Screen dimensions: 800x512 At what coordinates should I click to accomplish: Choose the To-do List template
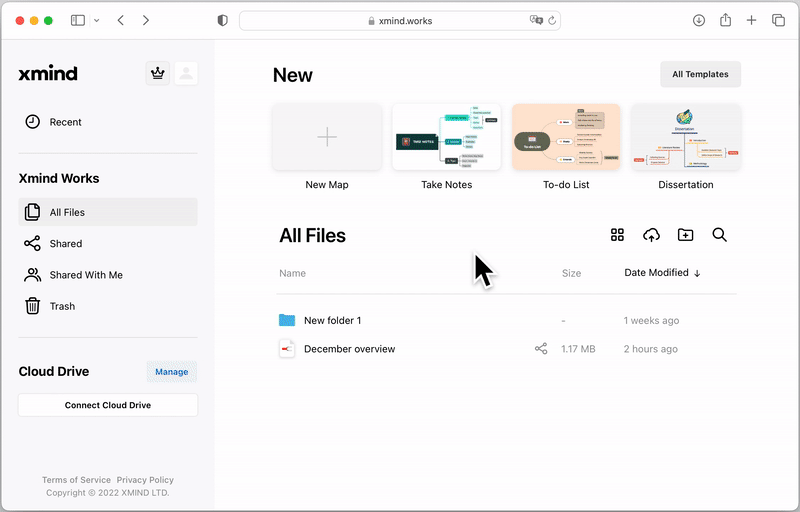566,137
